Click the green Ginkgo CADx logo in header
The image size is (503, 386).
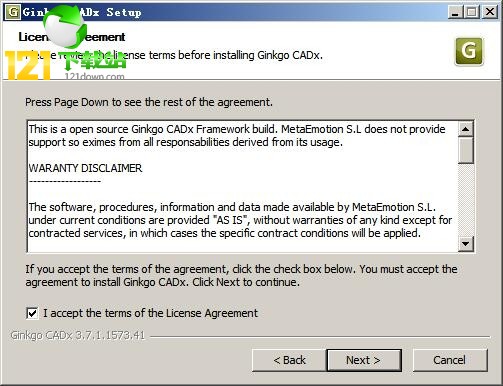[469, 51]
